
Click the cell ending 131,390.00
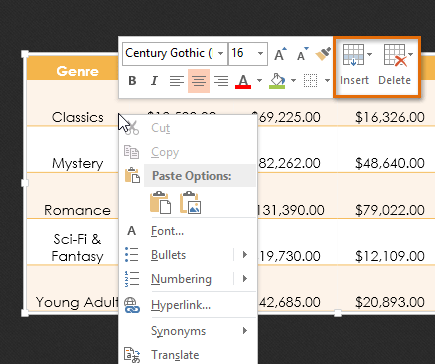[x=291, y=210]
